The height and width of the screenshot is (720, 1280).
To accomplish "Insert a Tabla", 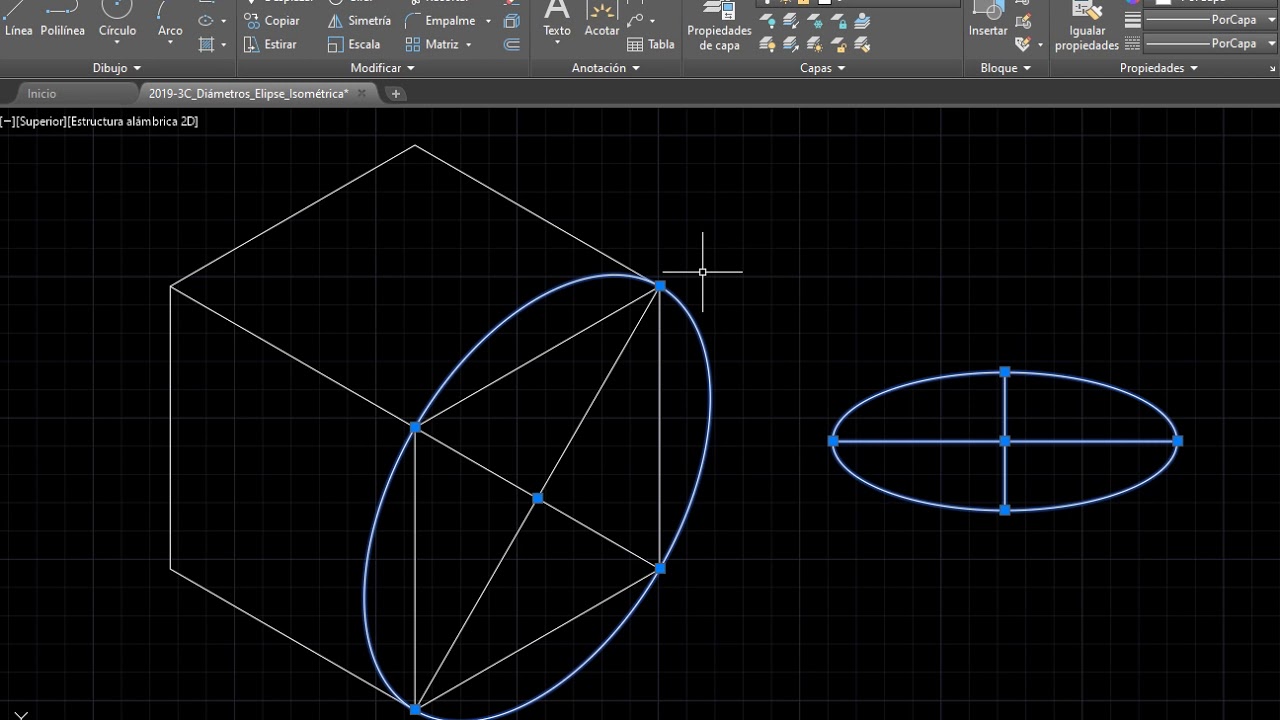I will coord(651,44).
